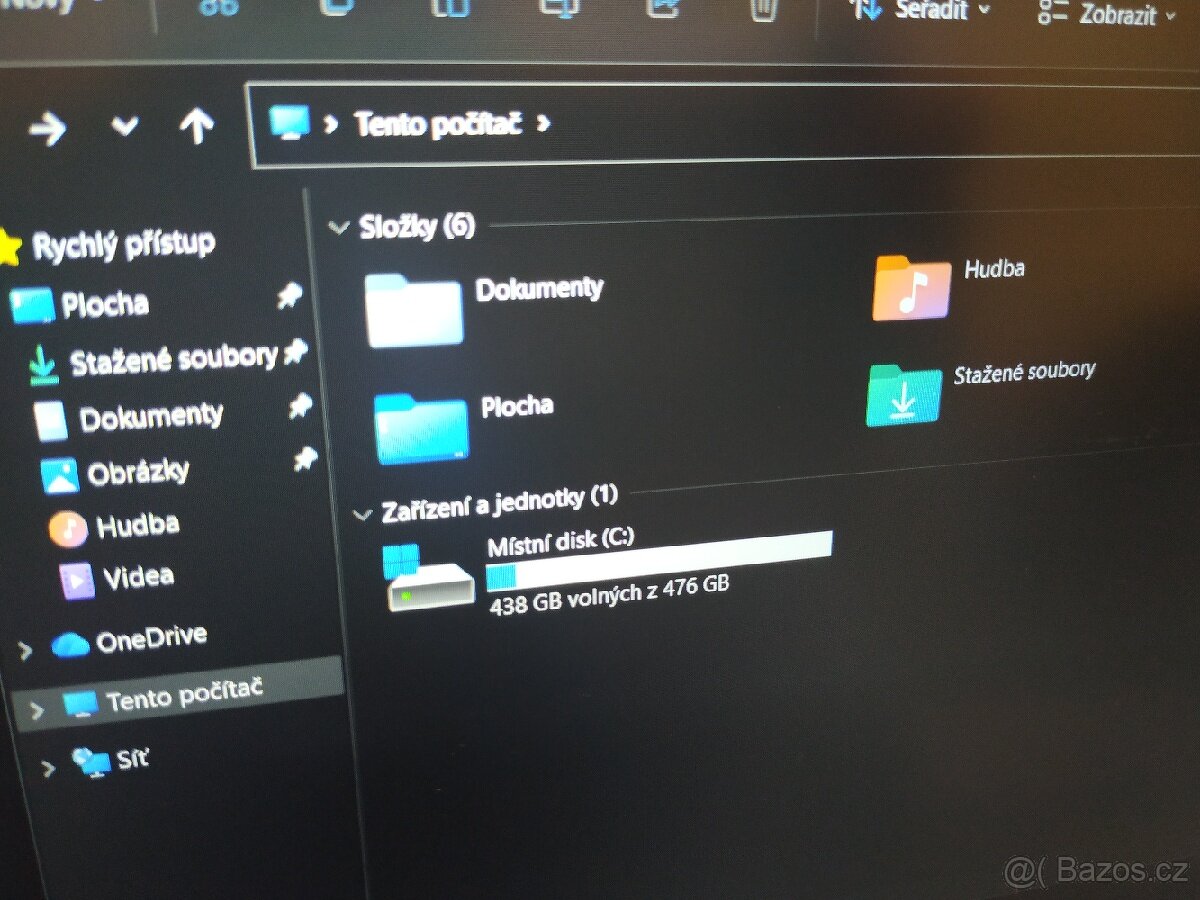Open the Dokumenty folder in the Složky section
Viewport: 1200px width, 900px height.
(415, 309)
